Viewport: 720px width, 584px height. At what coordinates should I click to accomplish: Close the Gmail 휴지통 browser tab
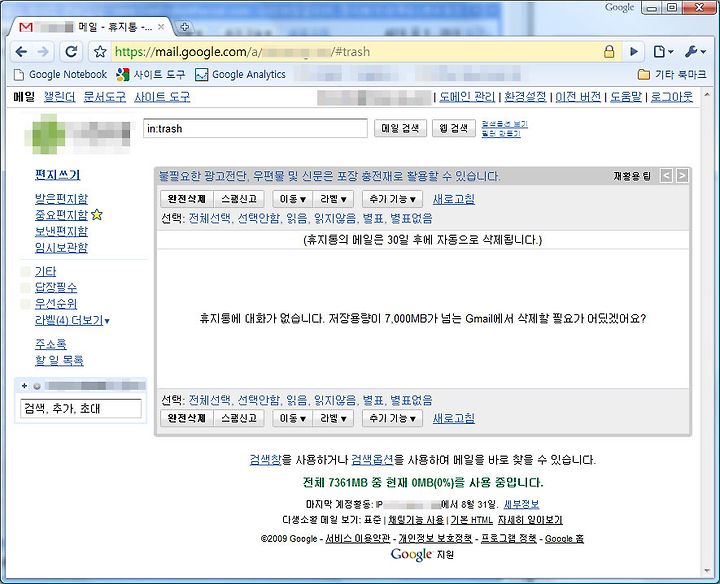tap(161, 27)
